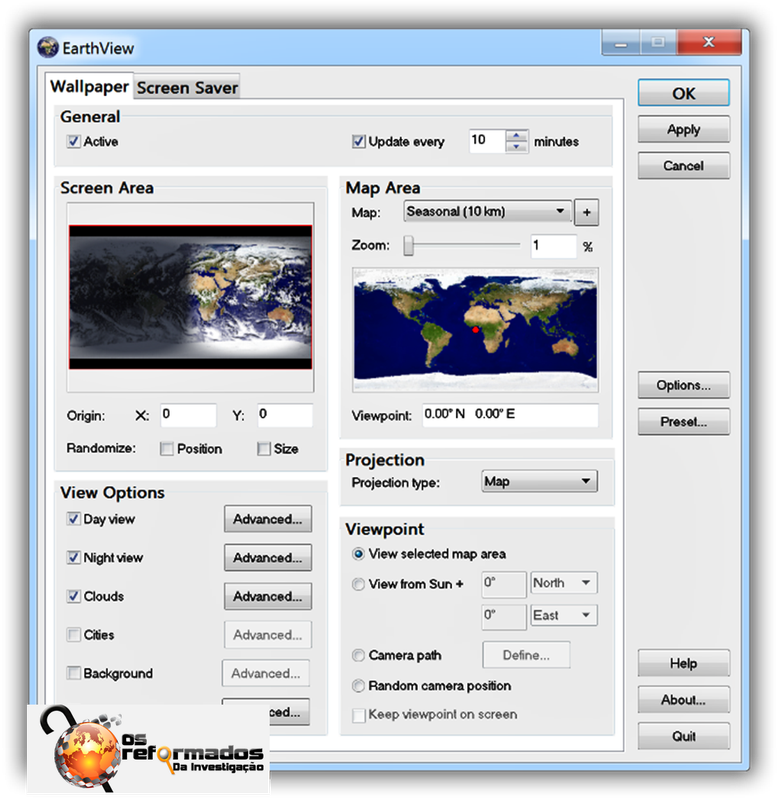Viewport: 779px width, 800px height.
Task: Click the Sun latitude offset degrees field
Action: coord(504,584)
